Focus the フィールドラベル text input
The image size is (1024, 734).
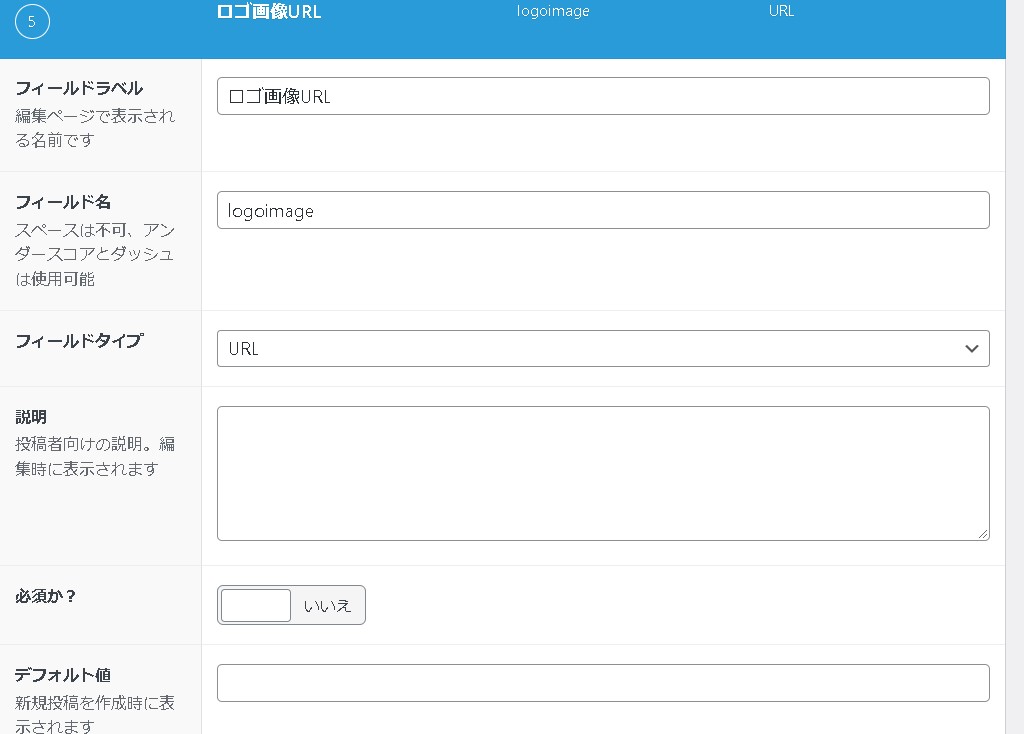(x=602, y=96)
